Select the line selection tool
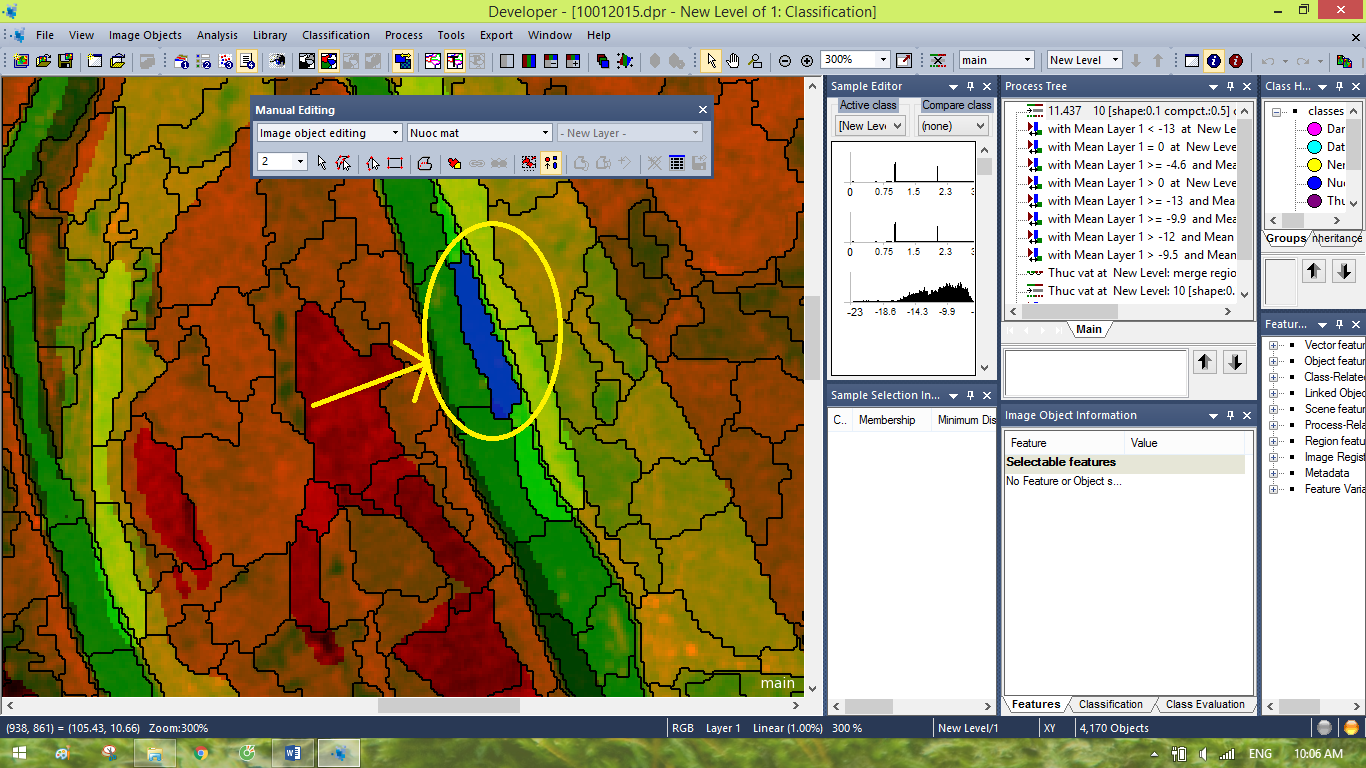The image size is (1366, 768). point(373,162)
